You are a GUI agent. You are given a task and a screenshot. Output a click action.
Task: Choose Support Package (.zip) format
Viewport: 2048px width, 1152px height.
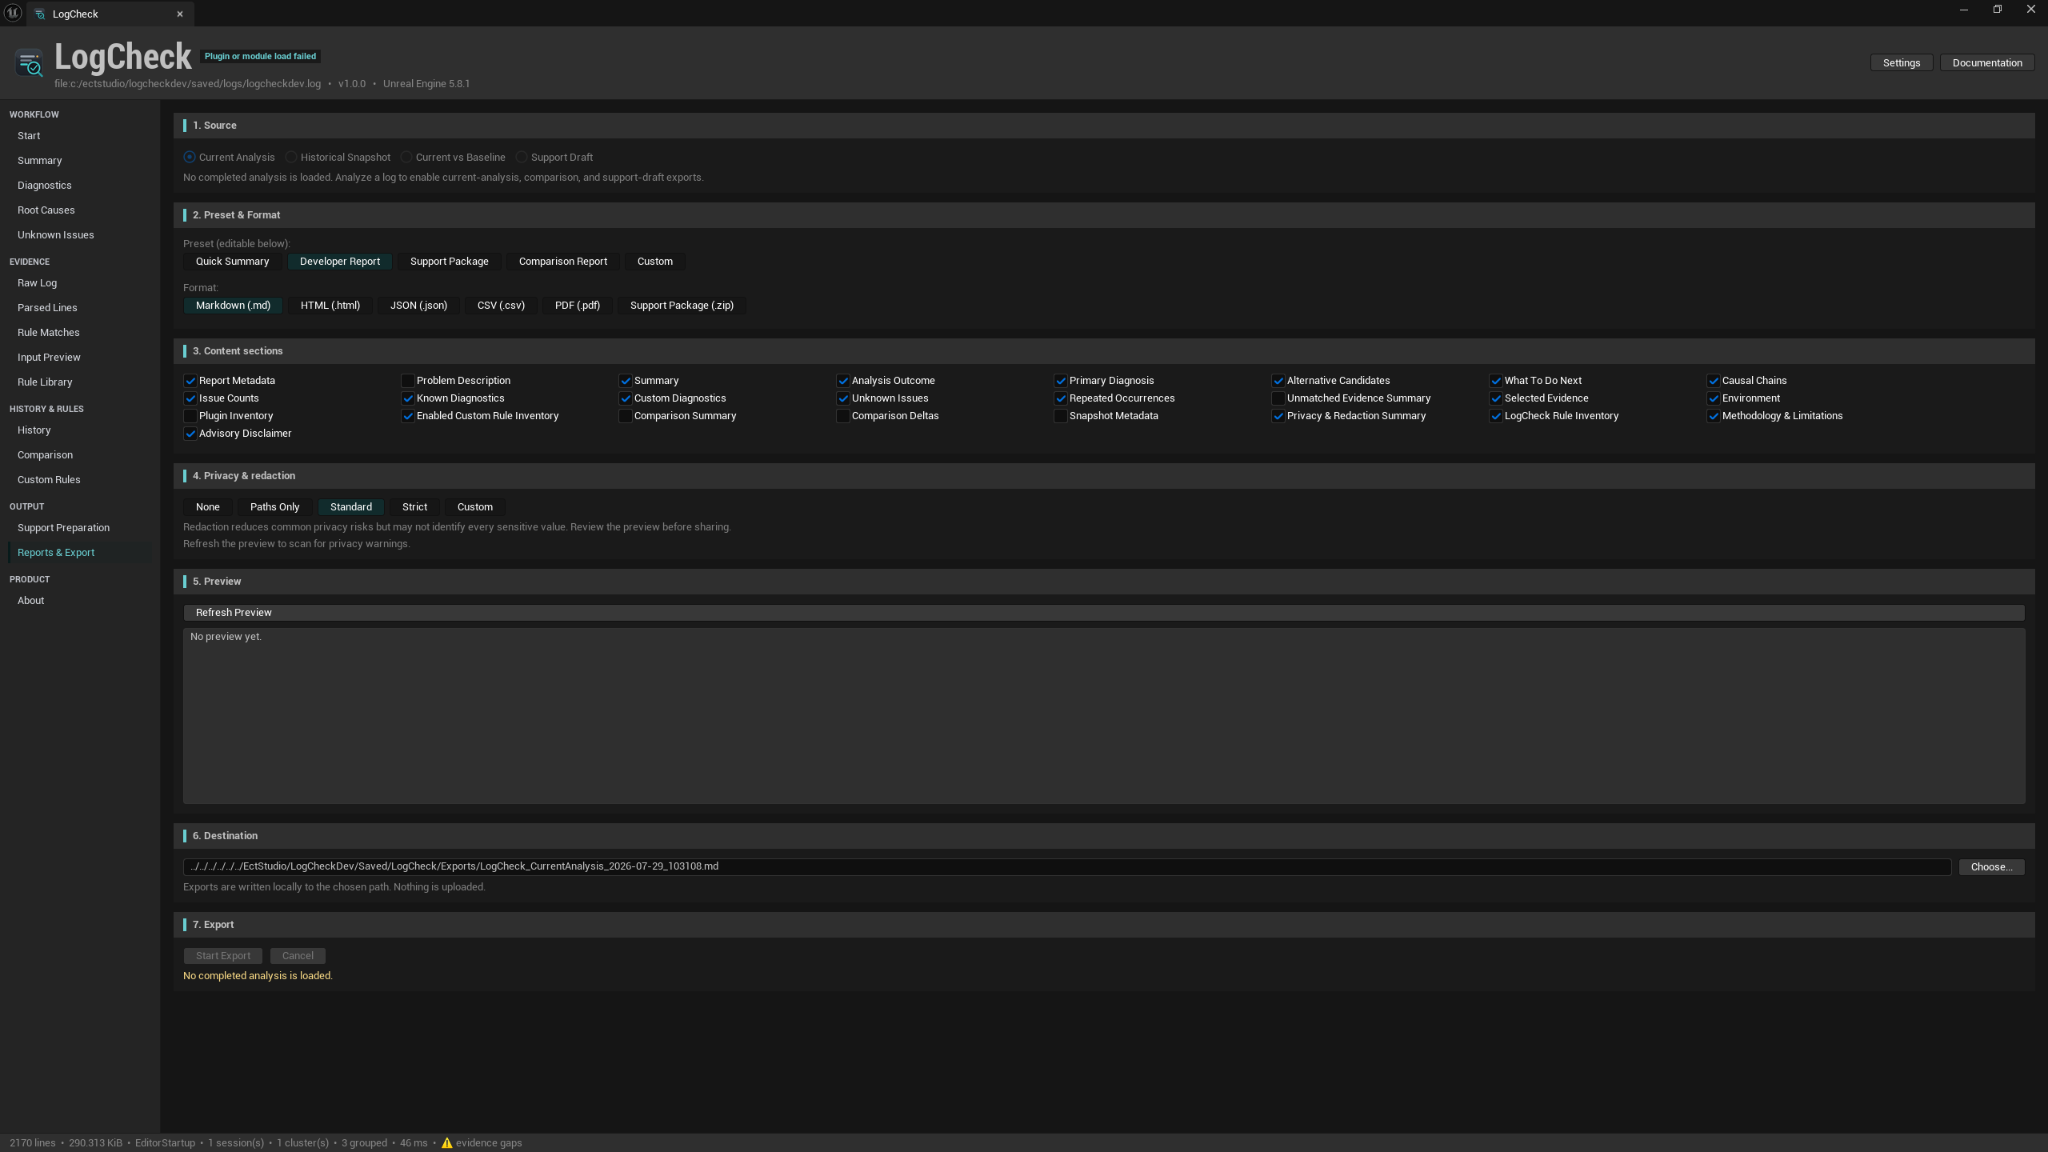click(x=682, y=306)
